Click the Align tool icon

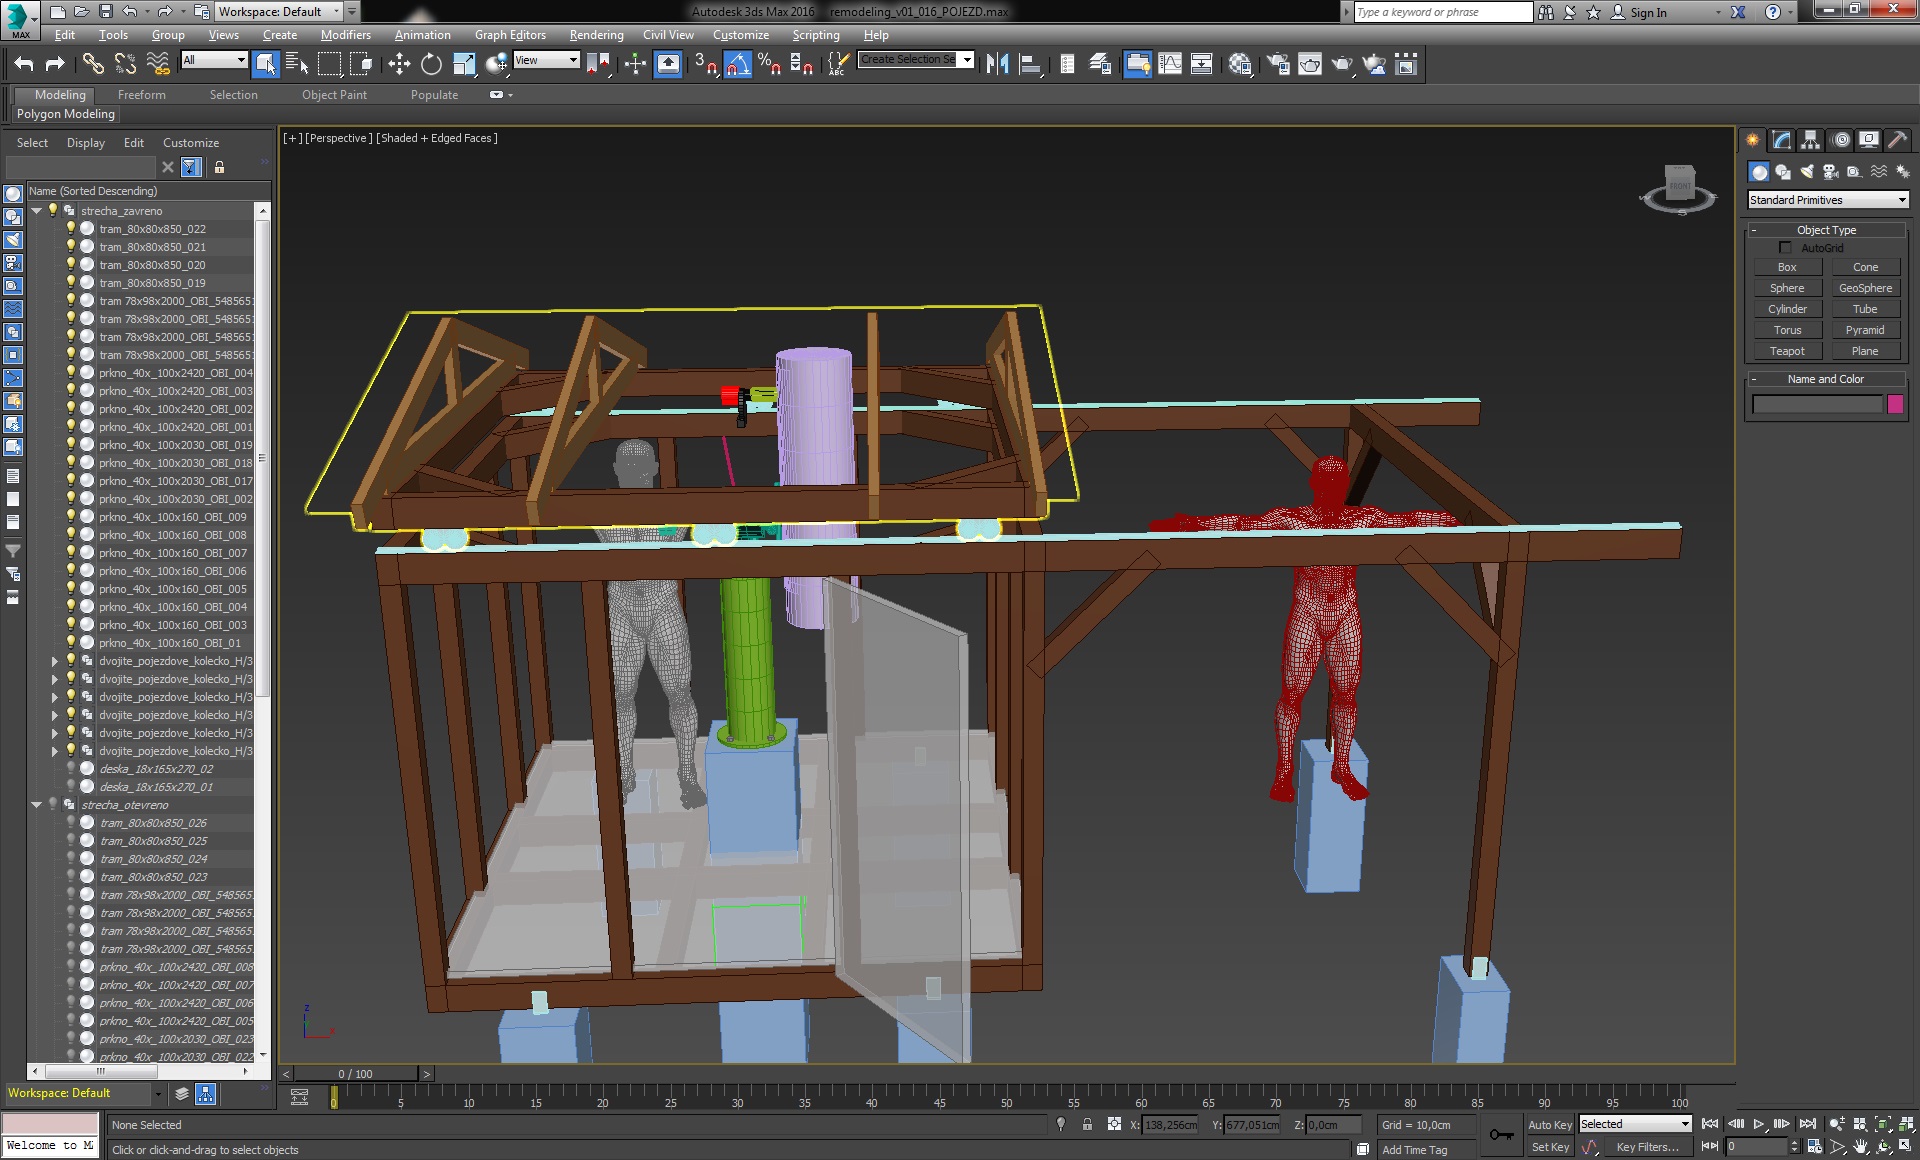point(1030,64)
